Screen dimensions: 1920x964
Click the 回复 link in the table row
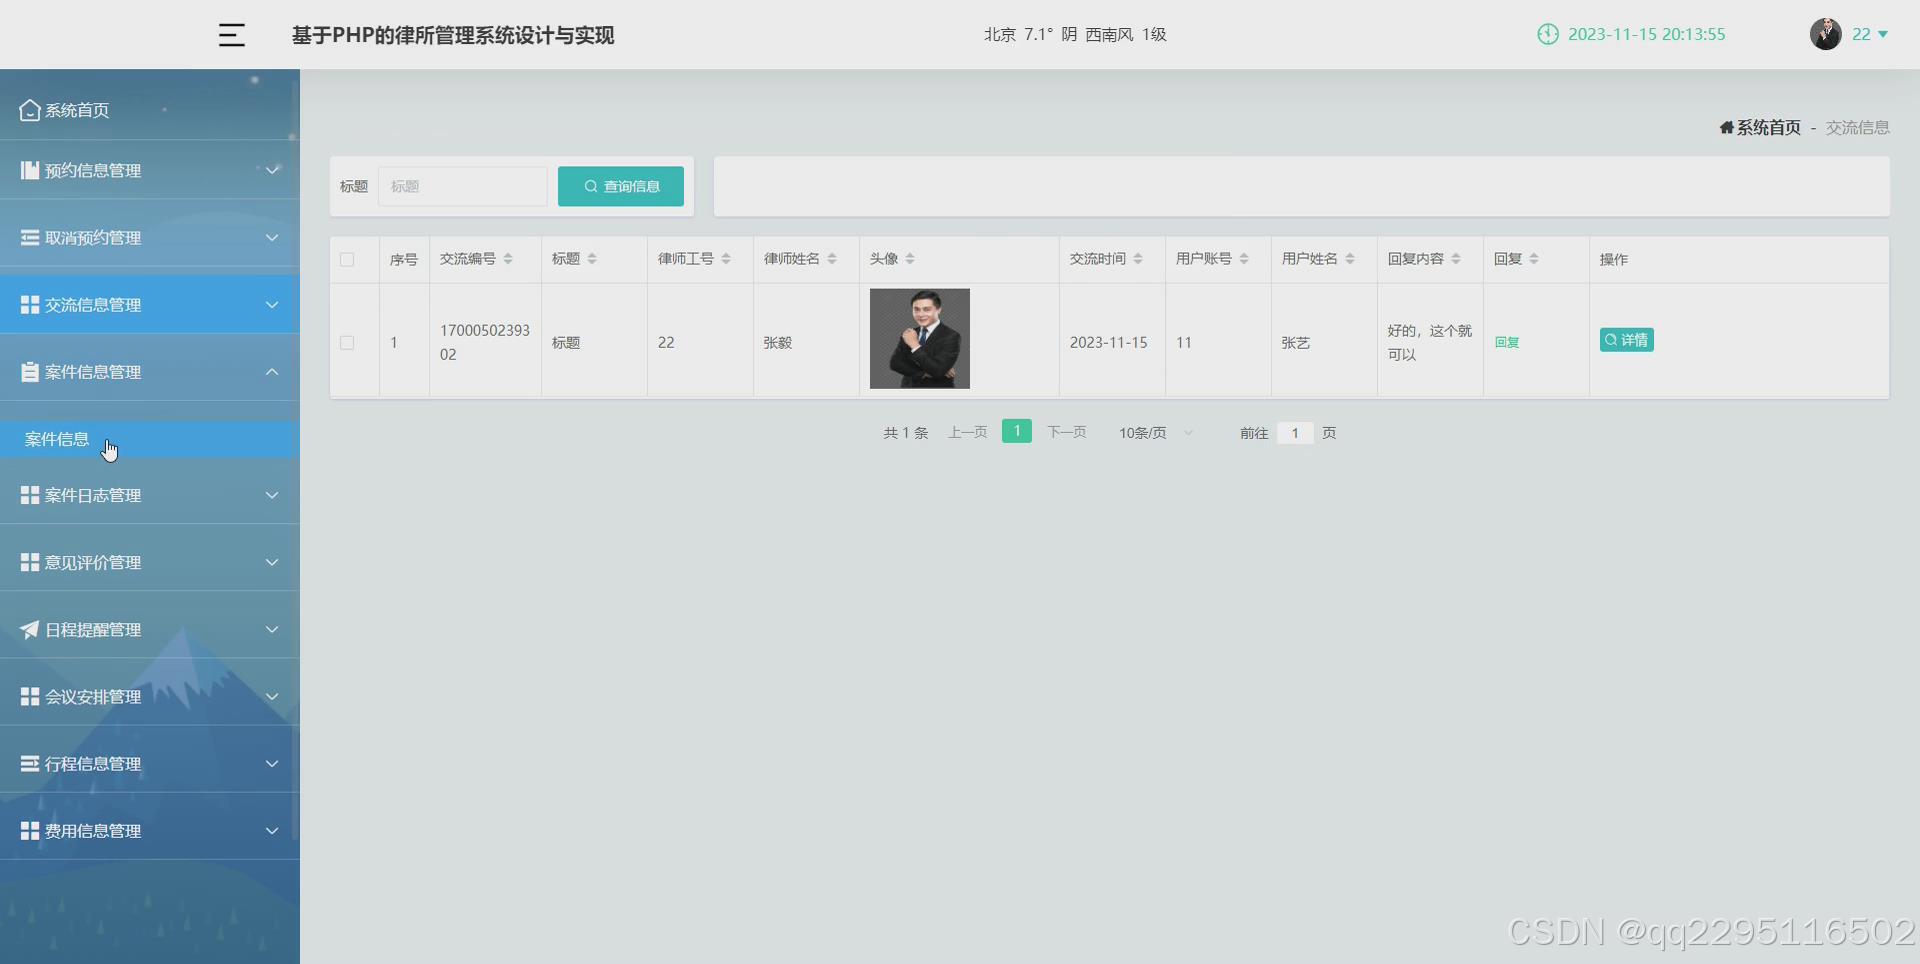(x=1508, y=342)
